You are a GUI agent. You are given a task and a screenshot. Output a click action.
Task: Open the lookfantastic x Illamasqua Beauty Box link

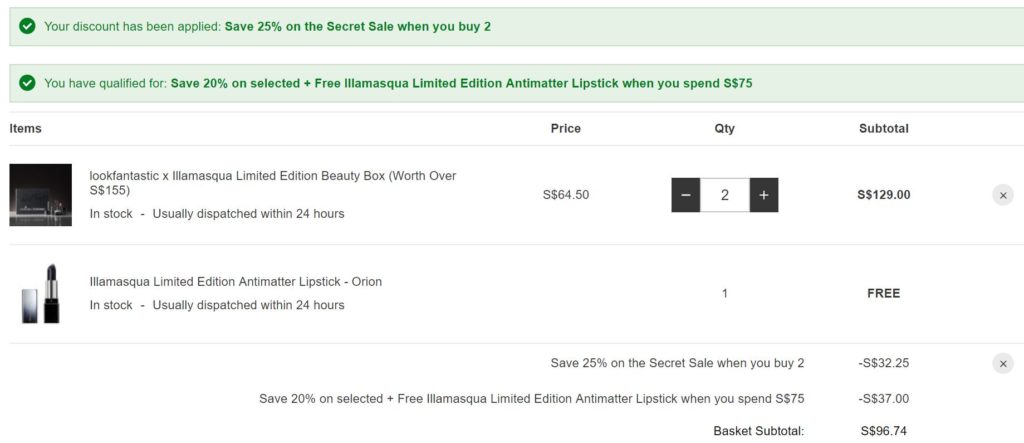272,182
